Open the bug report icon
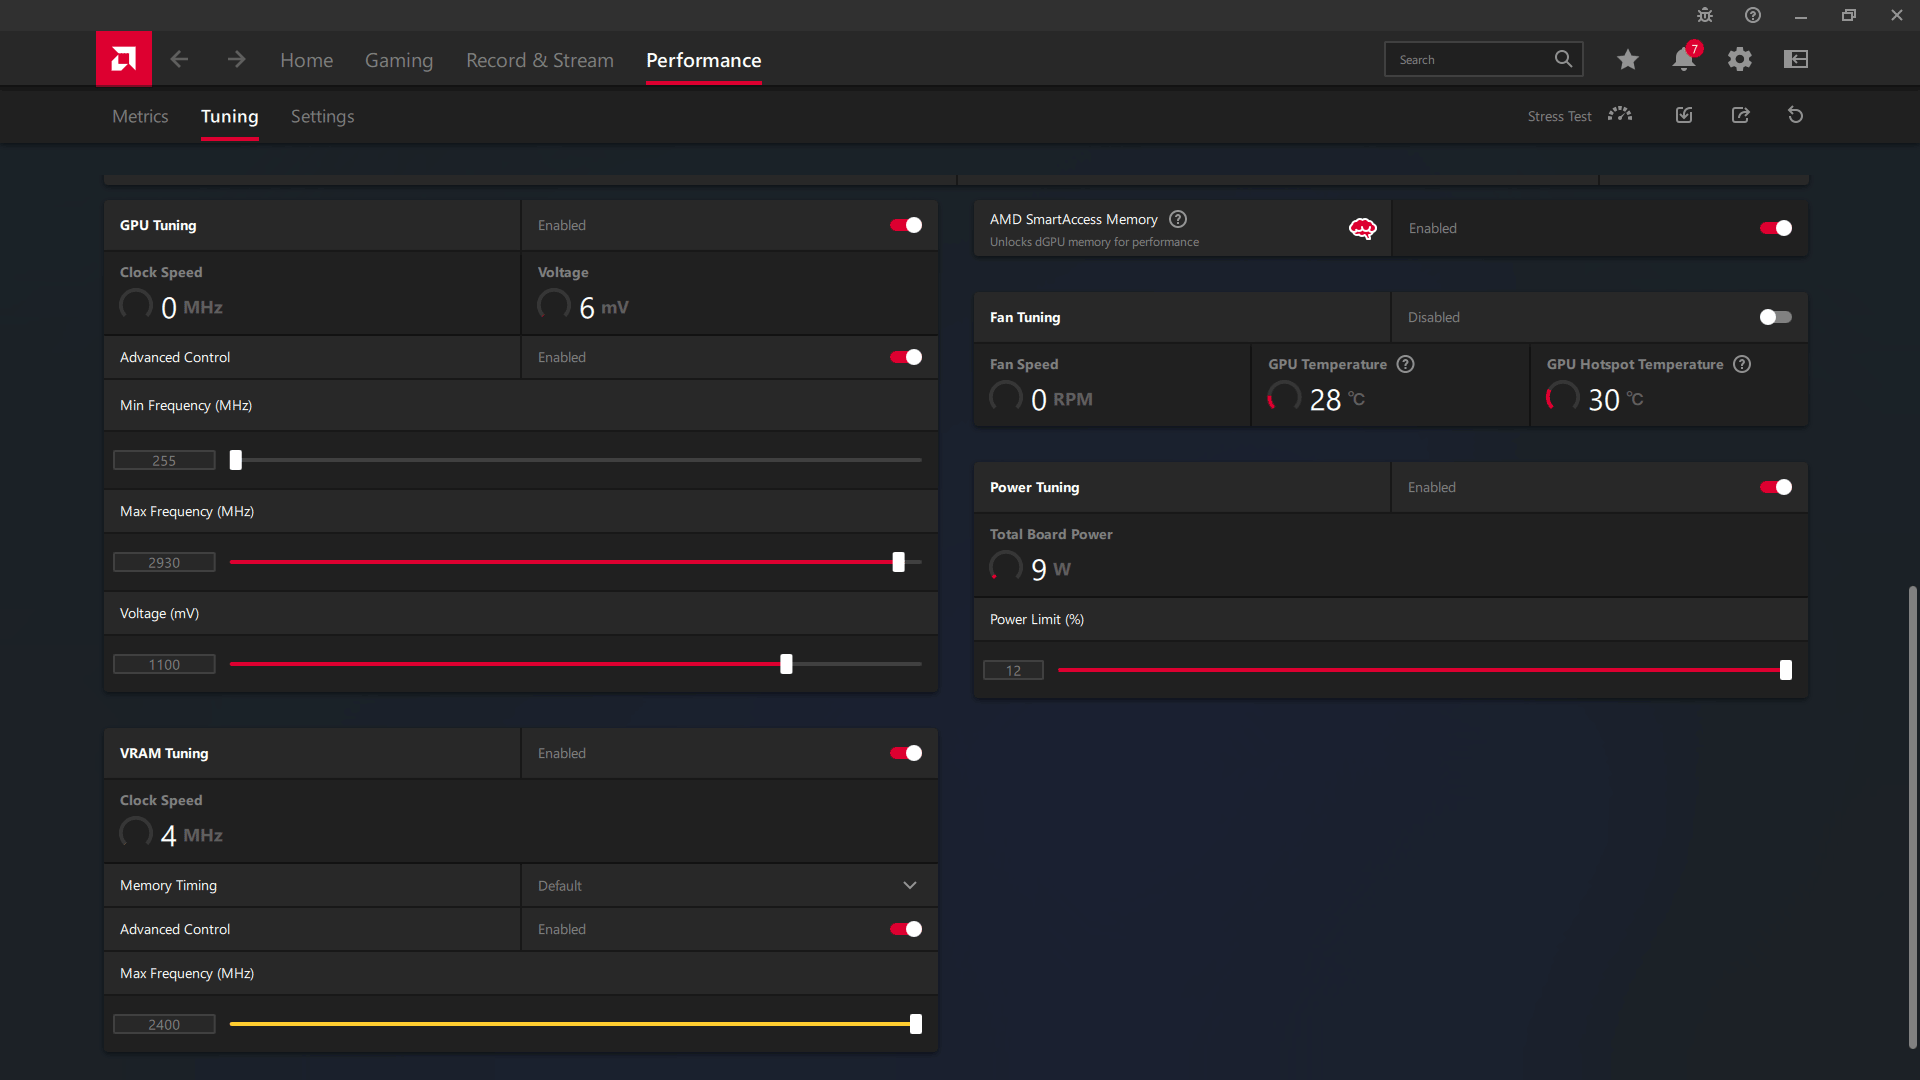1920x1080 pixels. (1705, 15)
